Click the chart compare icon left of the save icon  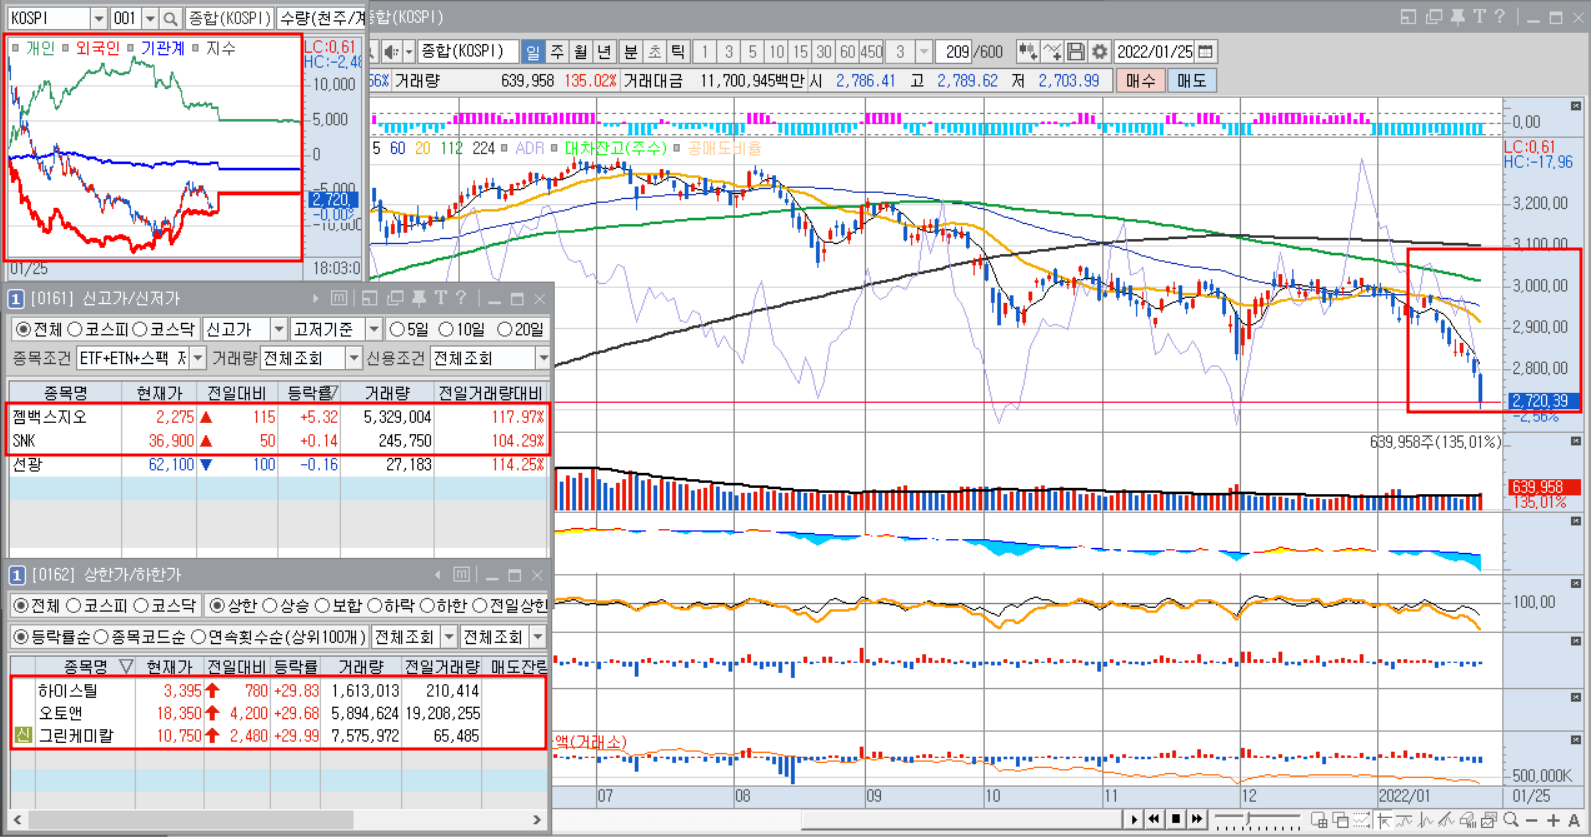click(x=1052, y=52)
